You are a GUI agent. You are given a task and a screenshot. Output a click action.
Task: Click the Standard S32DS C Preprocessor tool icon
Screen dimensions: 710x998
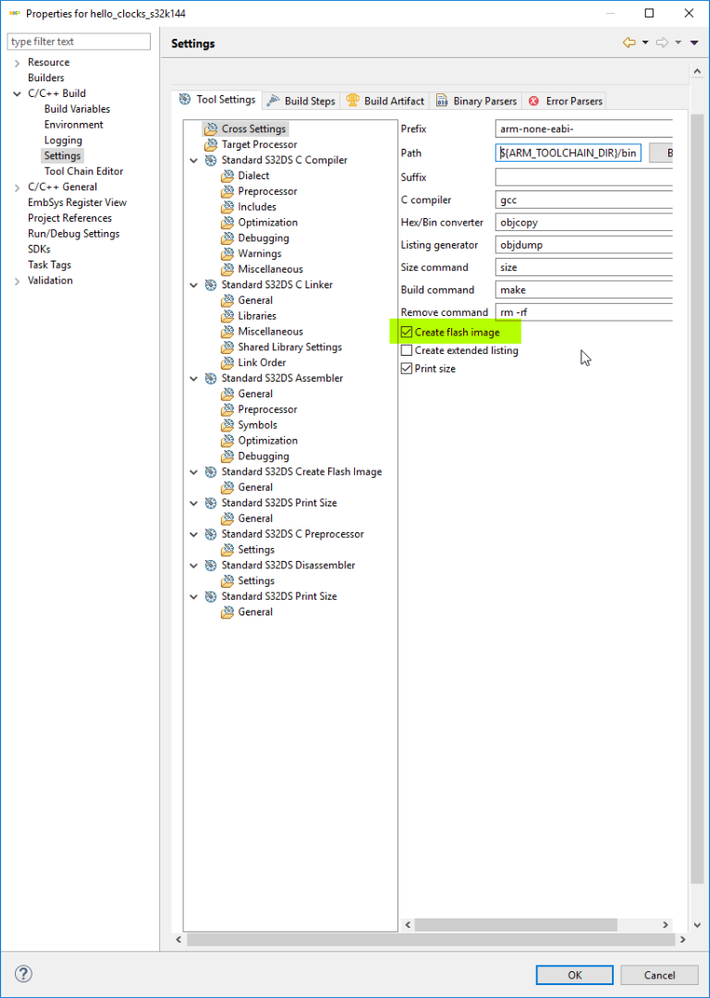pos(211,535)
